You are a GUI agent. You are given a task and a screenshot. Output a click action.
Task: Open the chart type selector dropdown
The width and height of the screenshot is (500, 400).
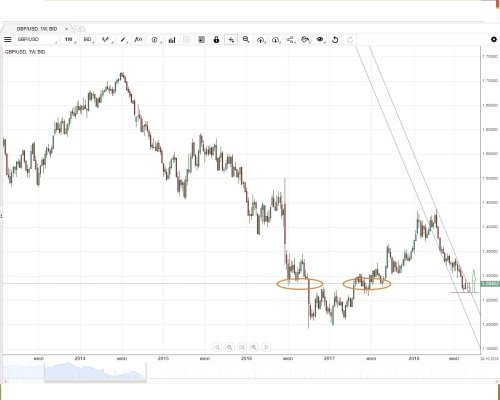(x=106, y=40)
